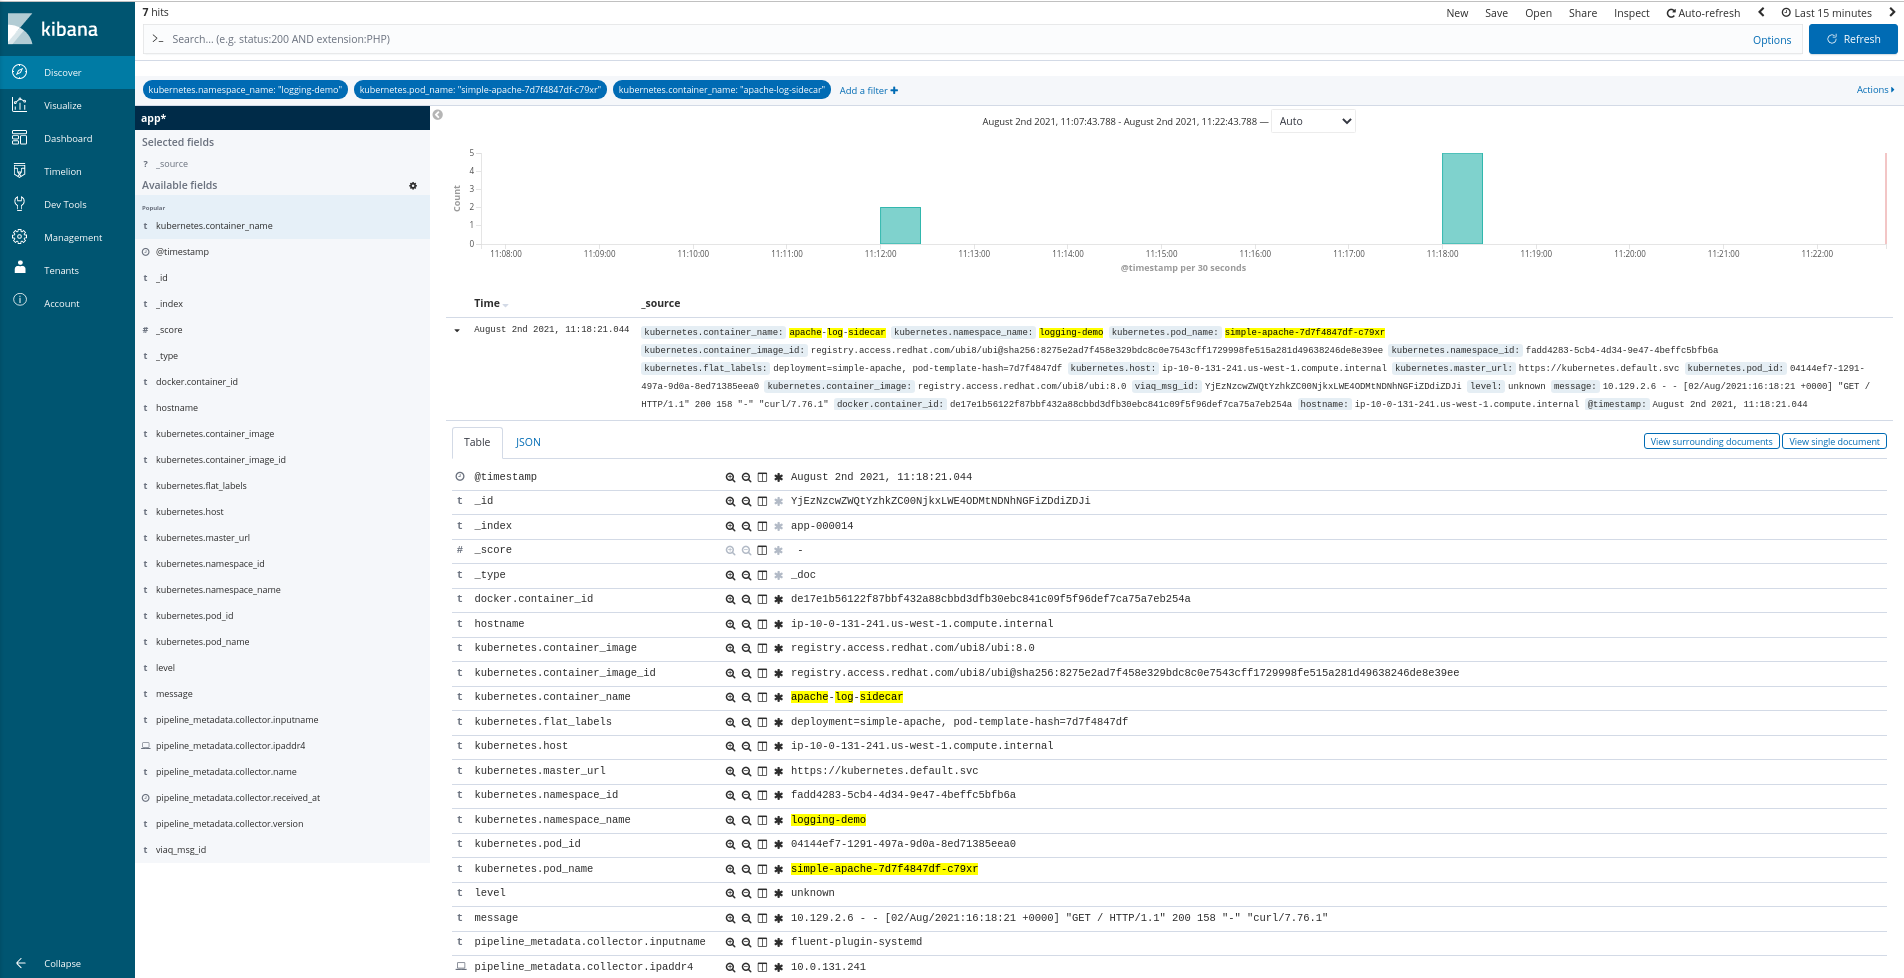Focus the search query input

coord(940,39)
